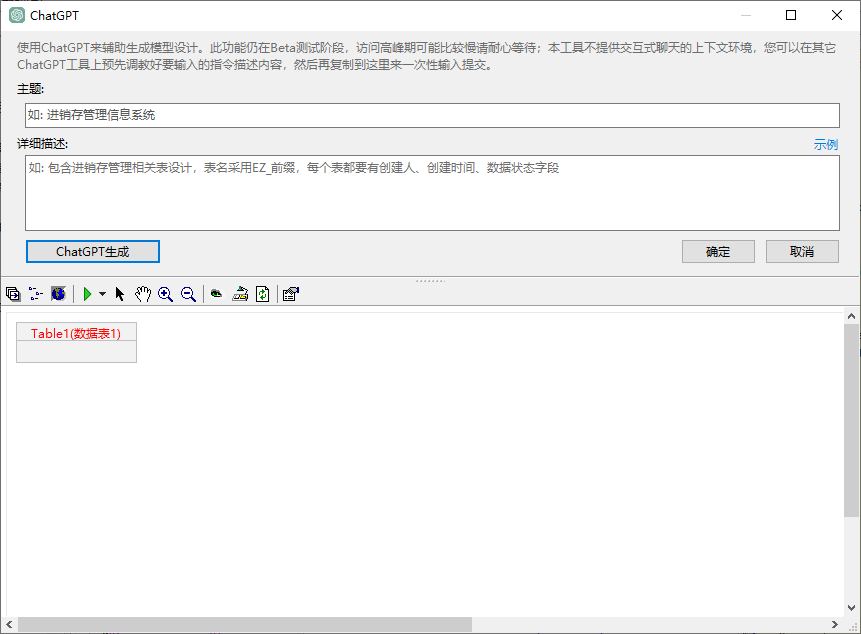Image resolution: width=861 pixels, height=634 pixels.
Task: Click the tree structure toolbar icon
Action: (x=36, y=294)
